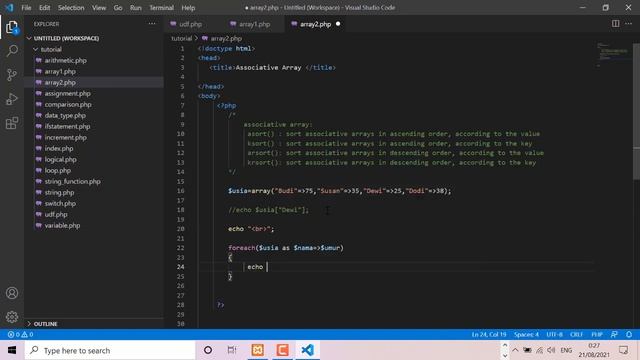Click Visual Studio Code taskbar icon
This screenshot has width=640, height=360.
[307, 350]
